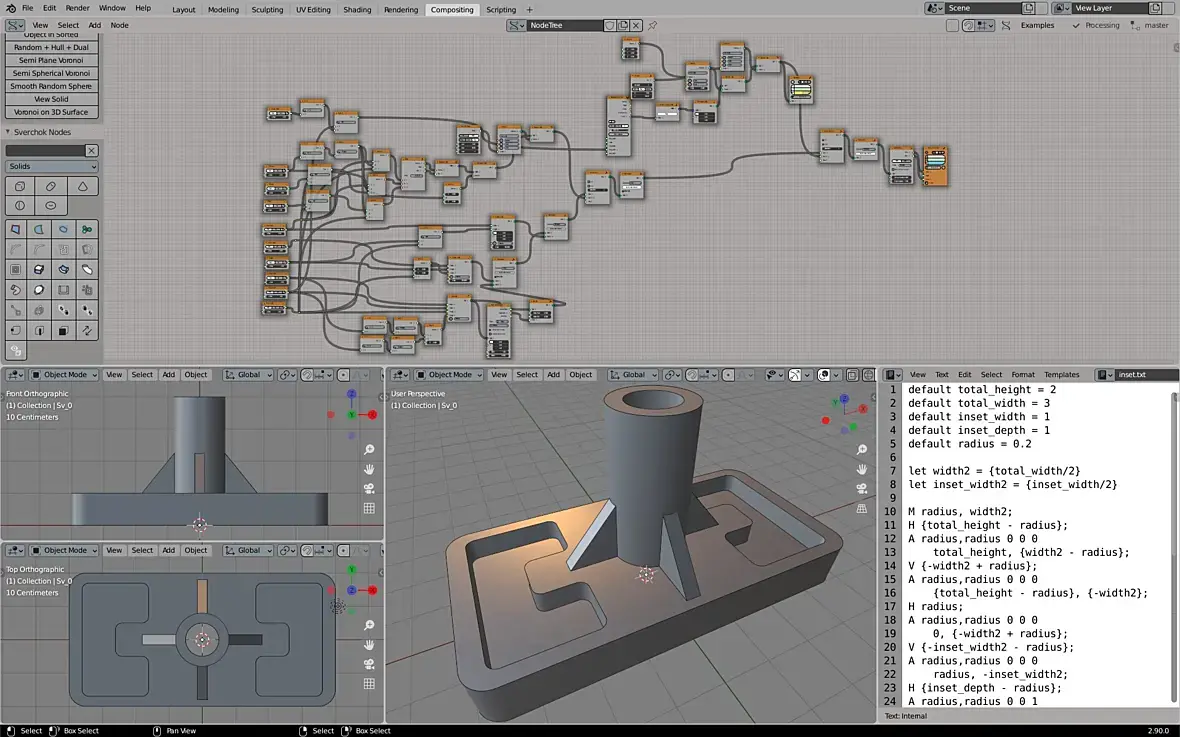Image resolution: width=1180 pixels, height=737 pixels.
Task: Click the zoom magnifier in the Front Orthographic view
Action: (369, 450)
